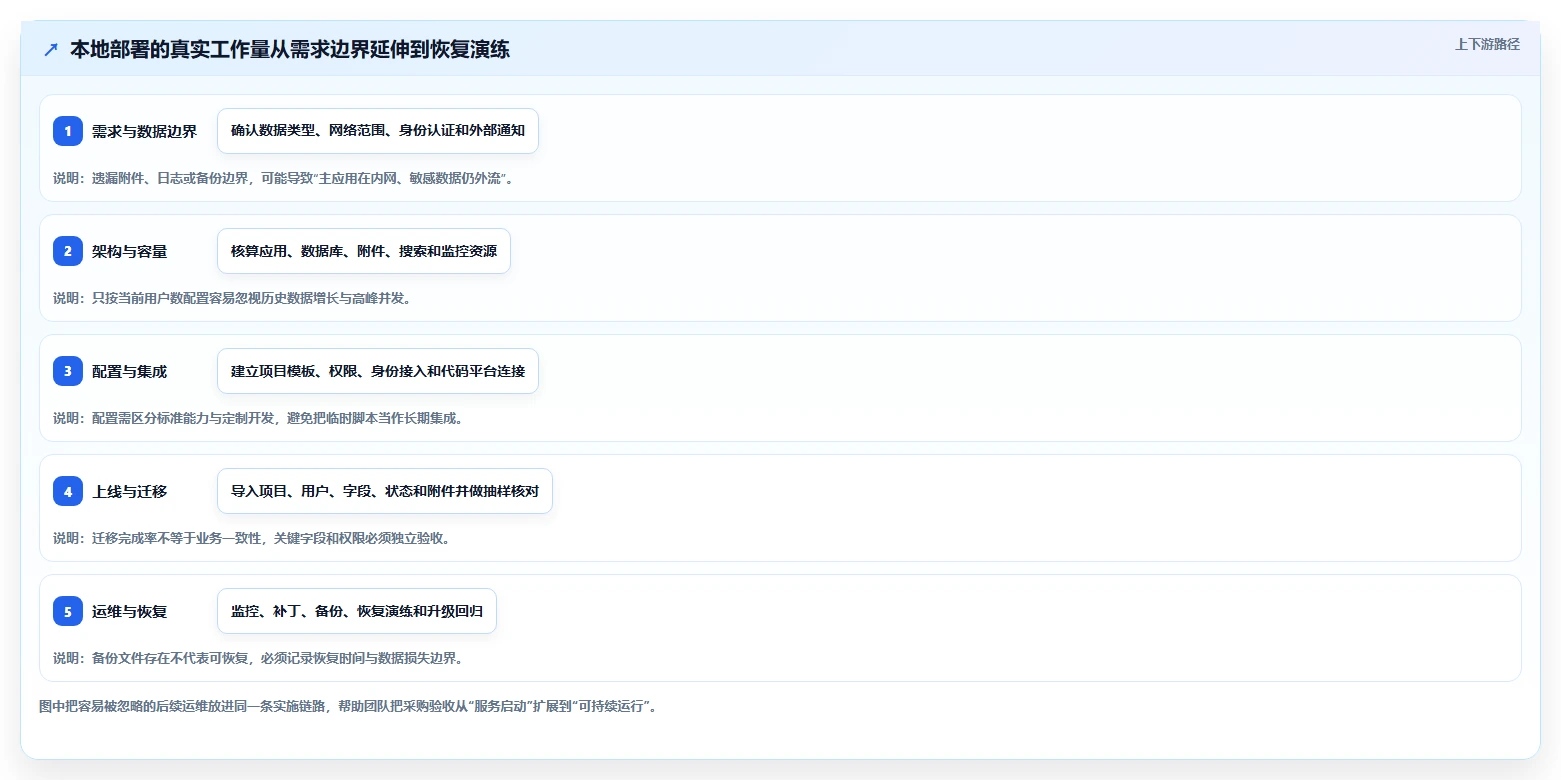Click the arrow icon beside the title

[51, 49]
